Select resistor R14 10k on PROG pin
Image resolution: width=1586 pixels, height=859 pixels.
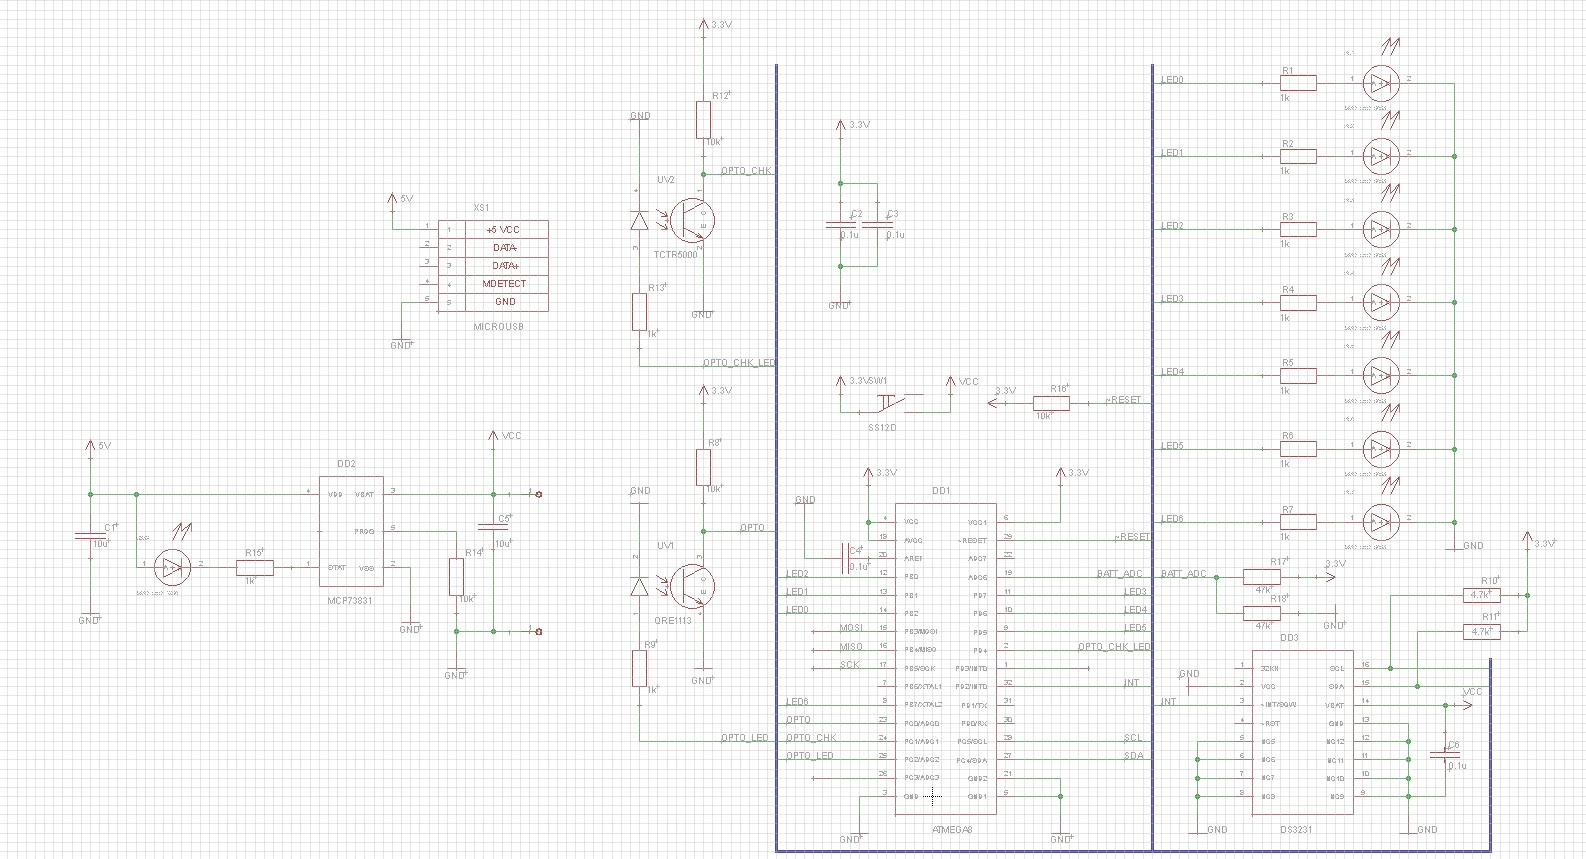456,577
